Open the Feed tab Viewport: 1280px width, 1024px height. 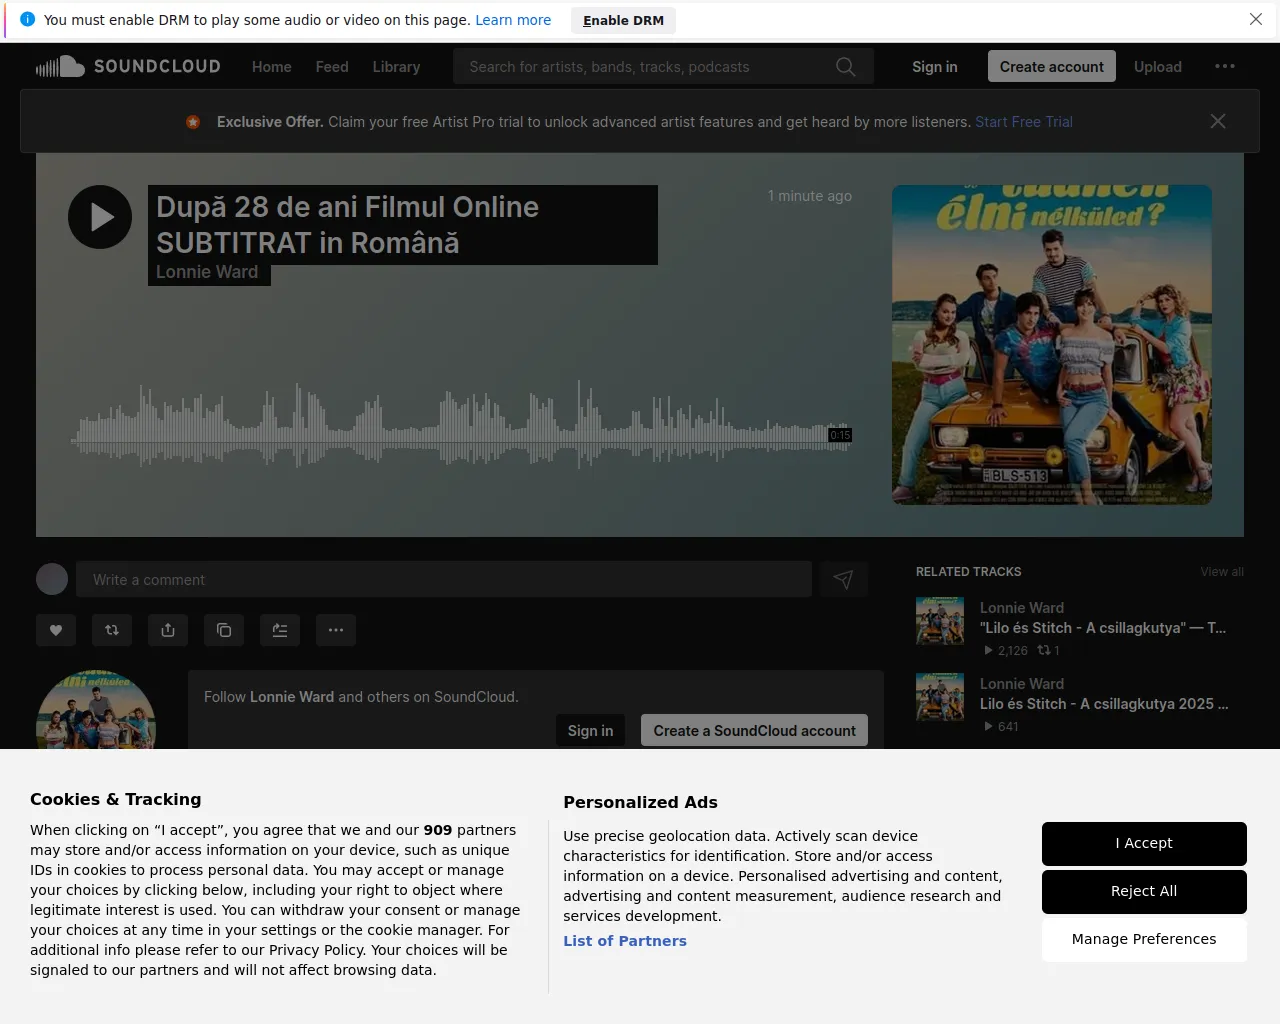pos(332,67)
